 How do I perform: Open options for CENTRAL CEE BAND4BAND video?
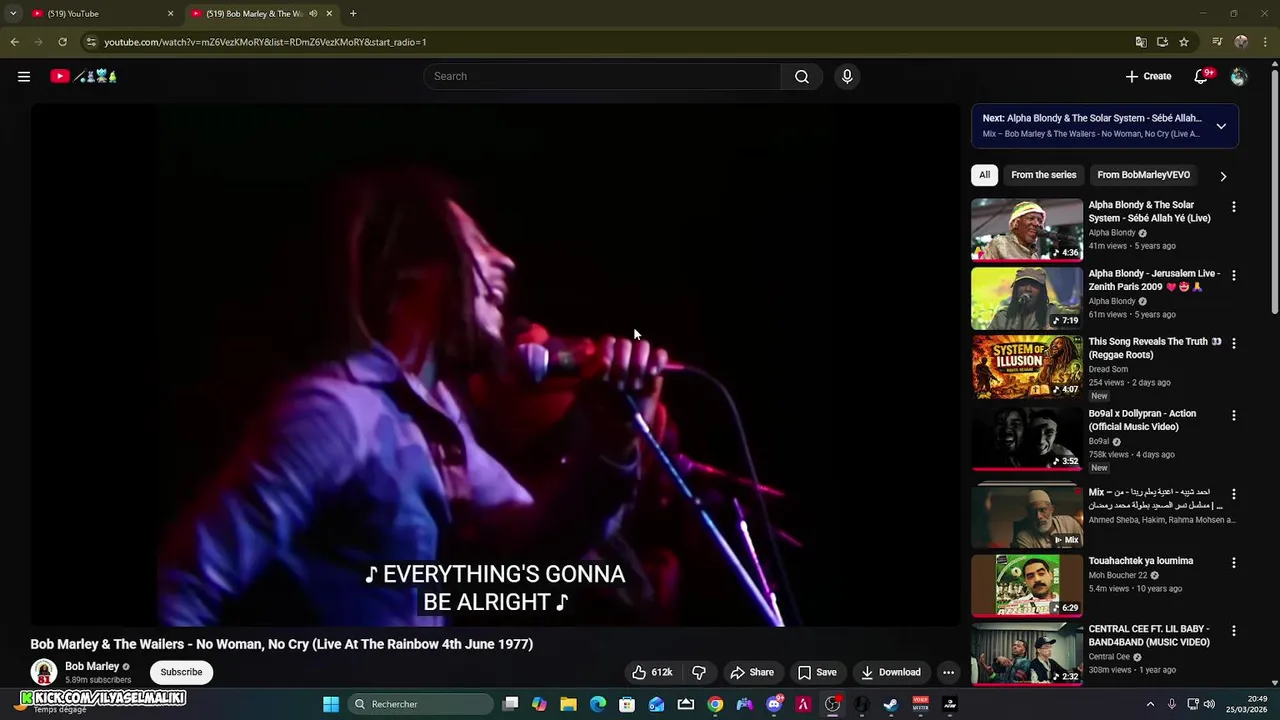pos(1233,631)
